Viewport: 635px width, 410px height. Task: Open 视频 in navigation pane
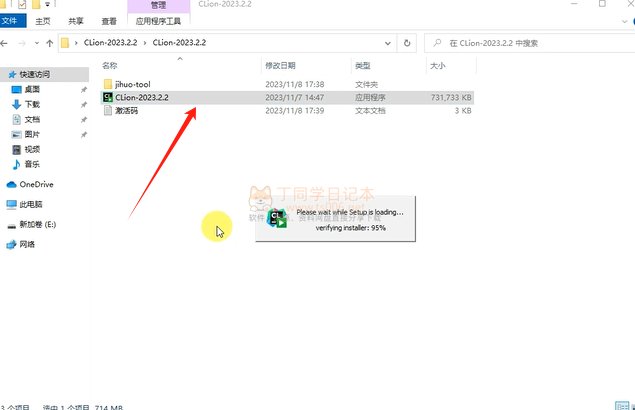pyautogui.click(x=32, y=149)
